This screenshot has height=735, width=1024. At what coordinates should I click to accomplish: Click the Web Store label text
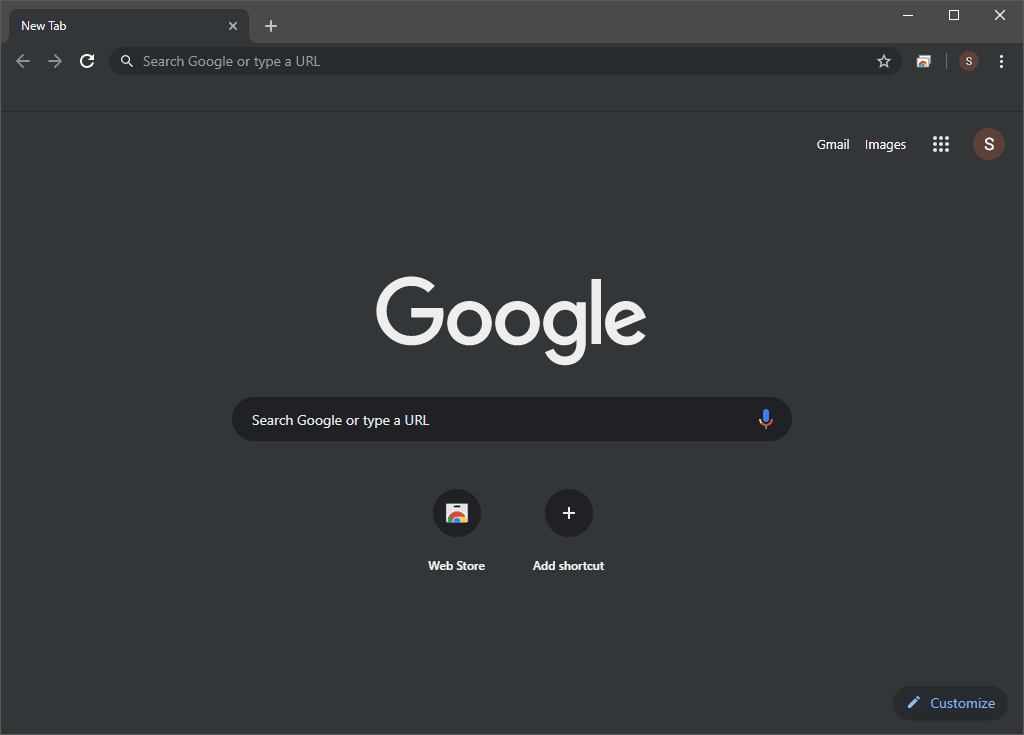point(456,566)
